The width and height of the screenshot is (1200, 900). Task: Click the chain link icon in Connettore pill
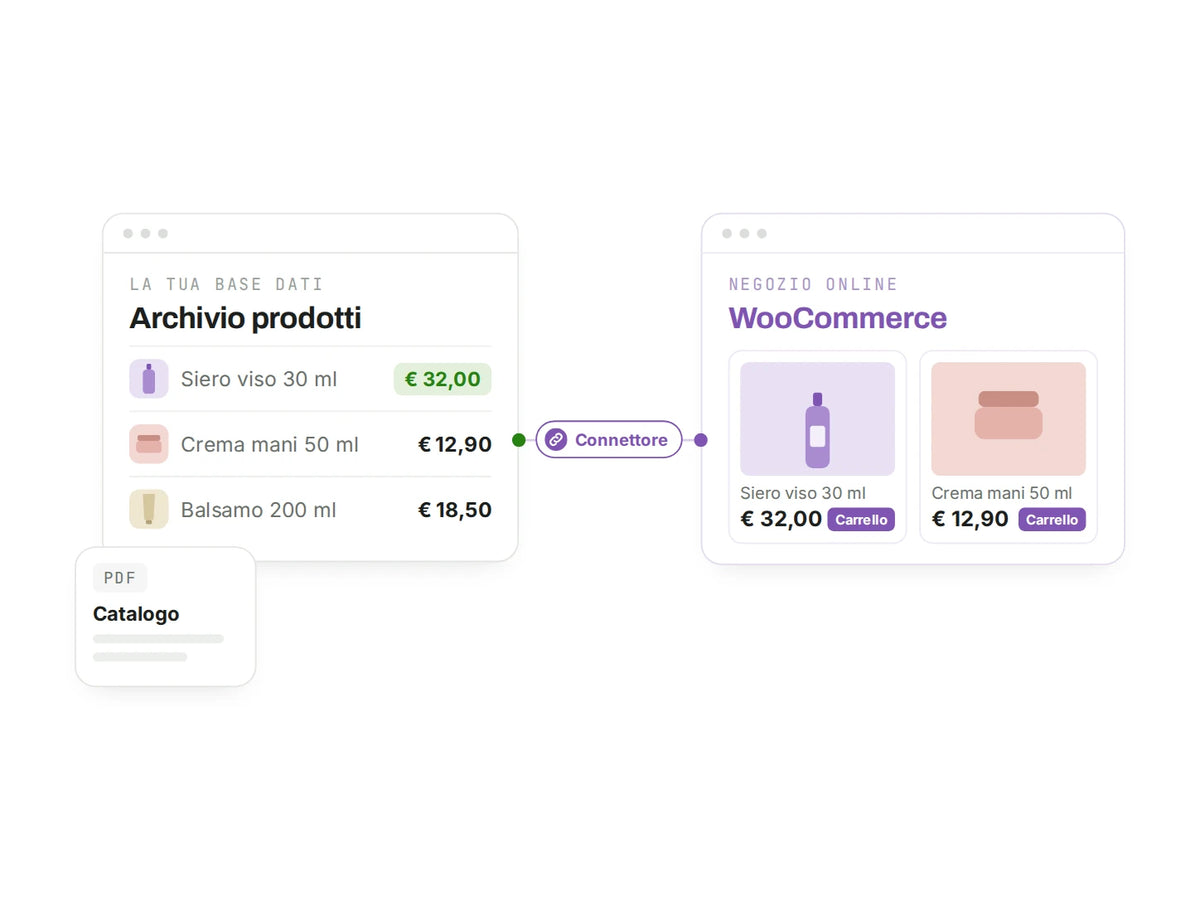coord(556,440)
